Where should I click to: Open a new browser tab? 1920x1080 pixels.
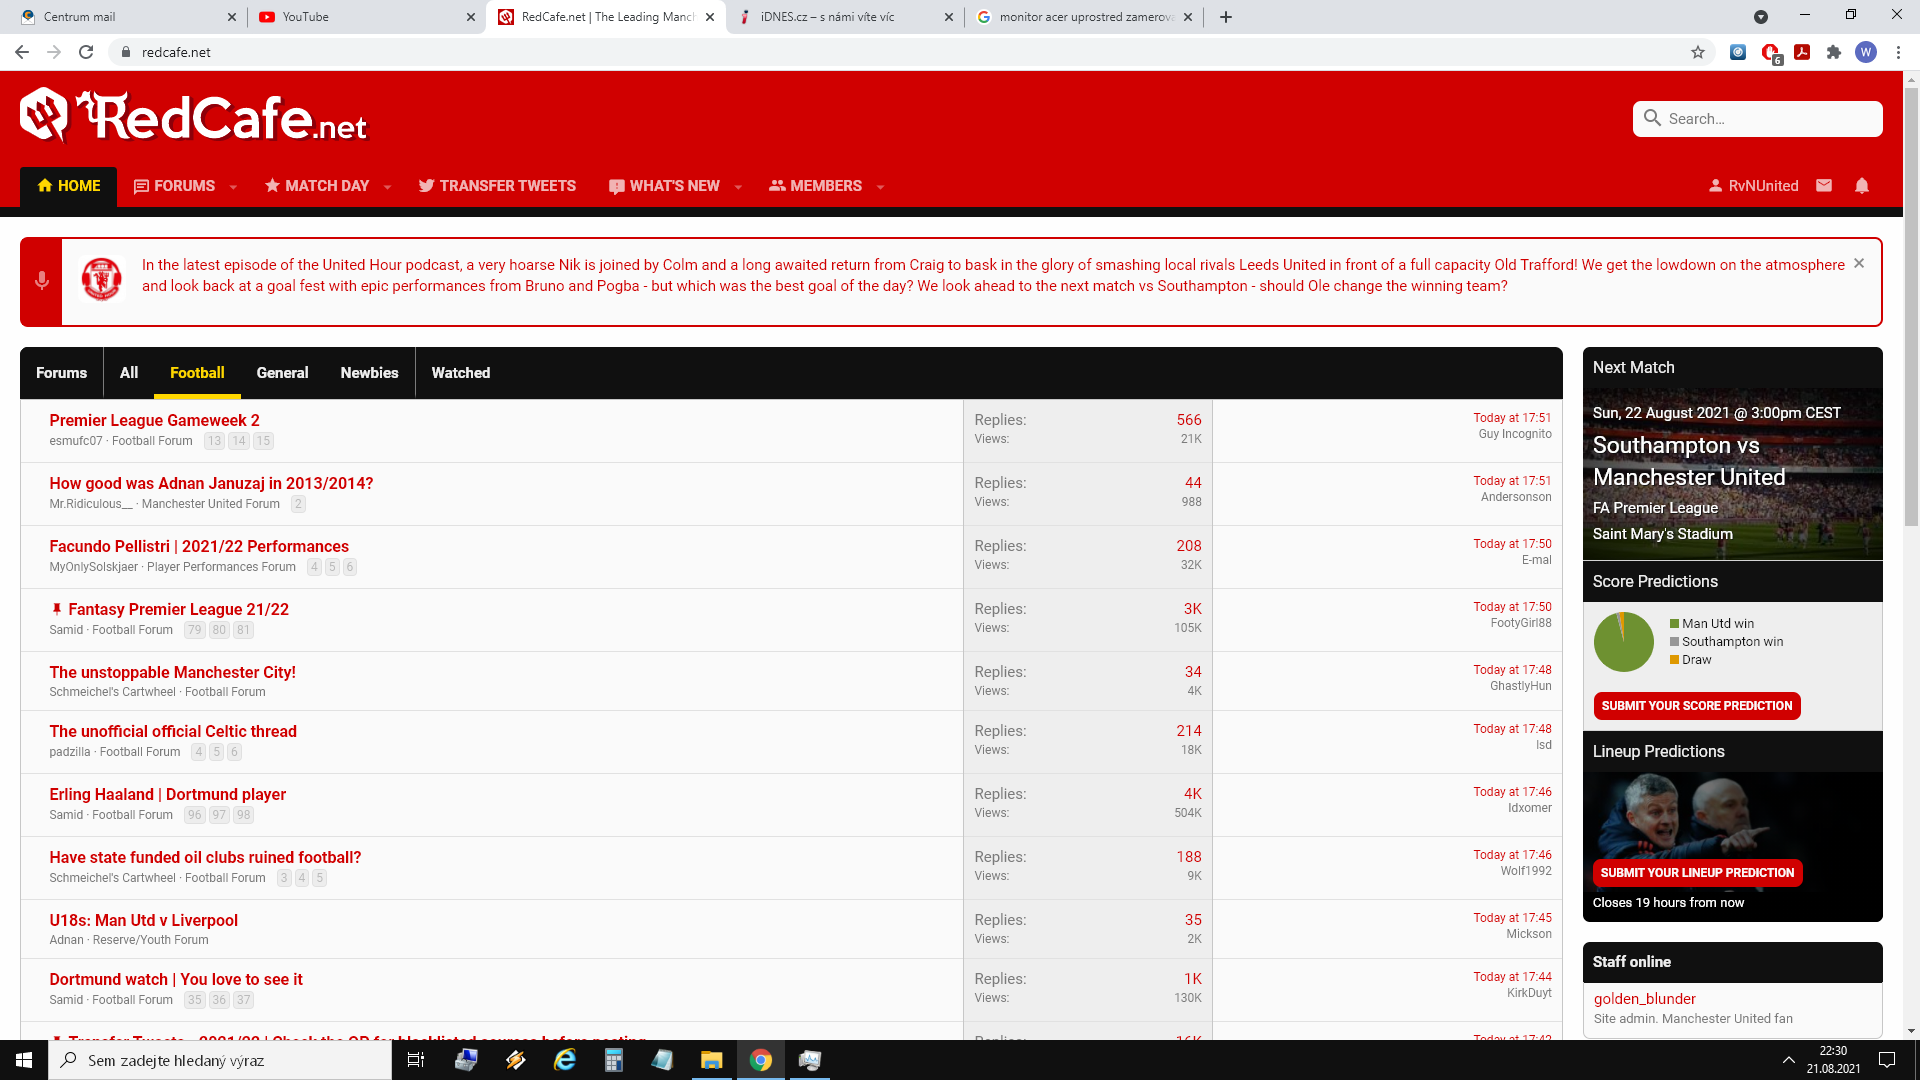click(x=1226, y=17)
